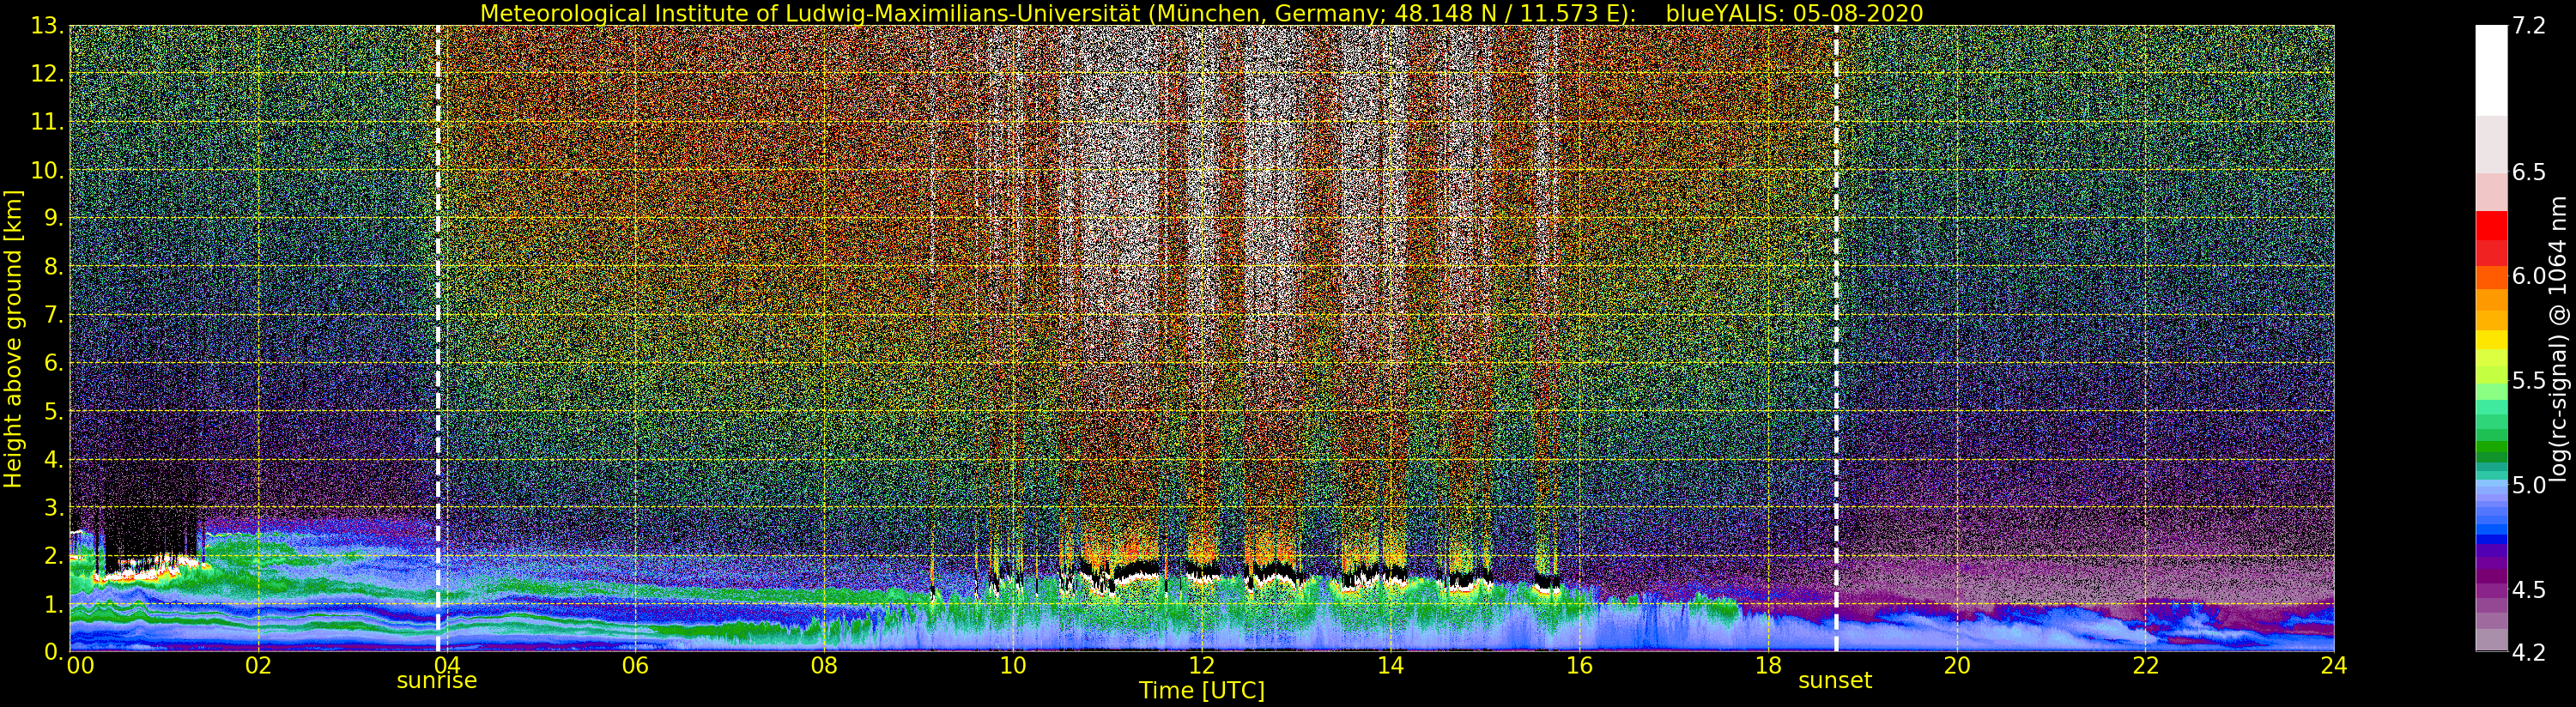
Task: Click the 'sunset' label below the axis
Action: pos(1835,681)
